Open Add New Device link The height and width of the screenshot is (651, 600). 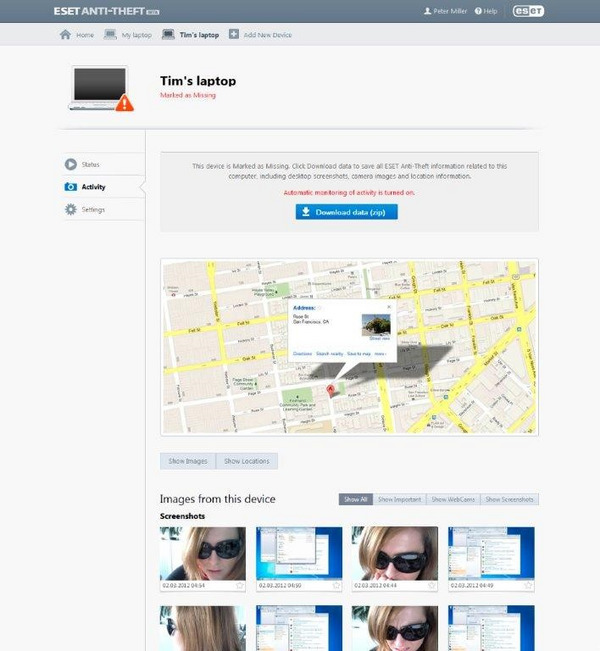[x=268, y=35]
